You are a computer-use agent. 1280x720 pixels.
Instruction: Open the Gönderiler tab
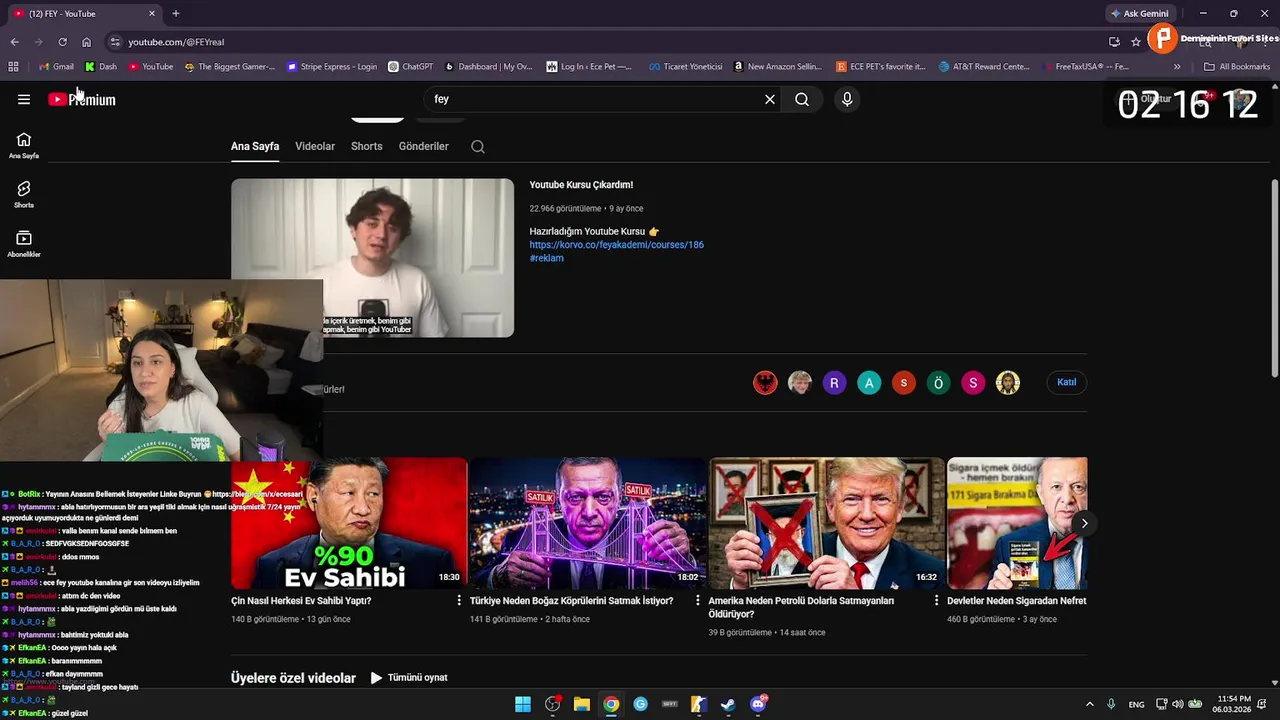pyautogui.click(x=424, y=146)
